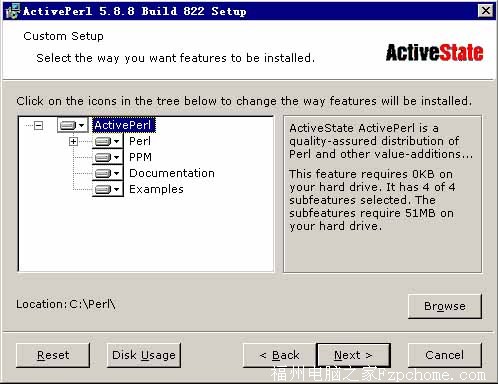
Task: Select the Perl tree item
Action: [140, 141]
